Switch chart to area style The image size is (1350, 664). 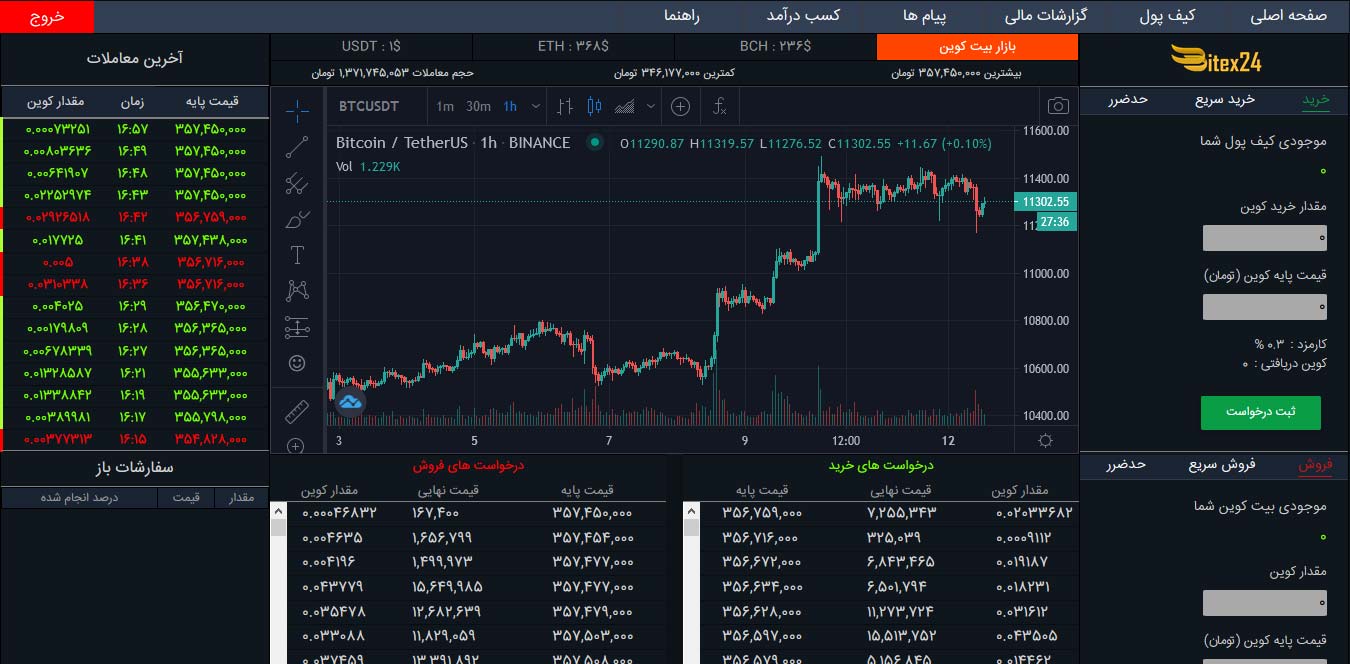pos(625,106)
